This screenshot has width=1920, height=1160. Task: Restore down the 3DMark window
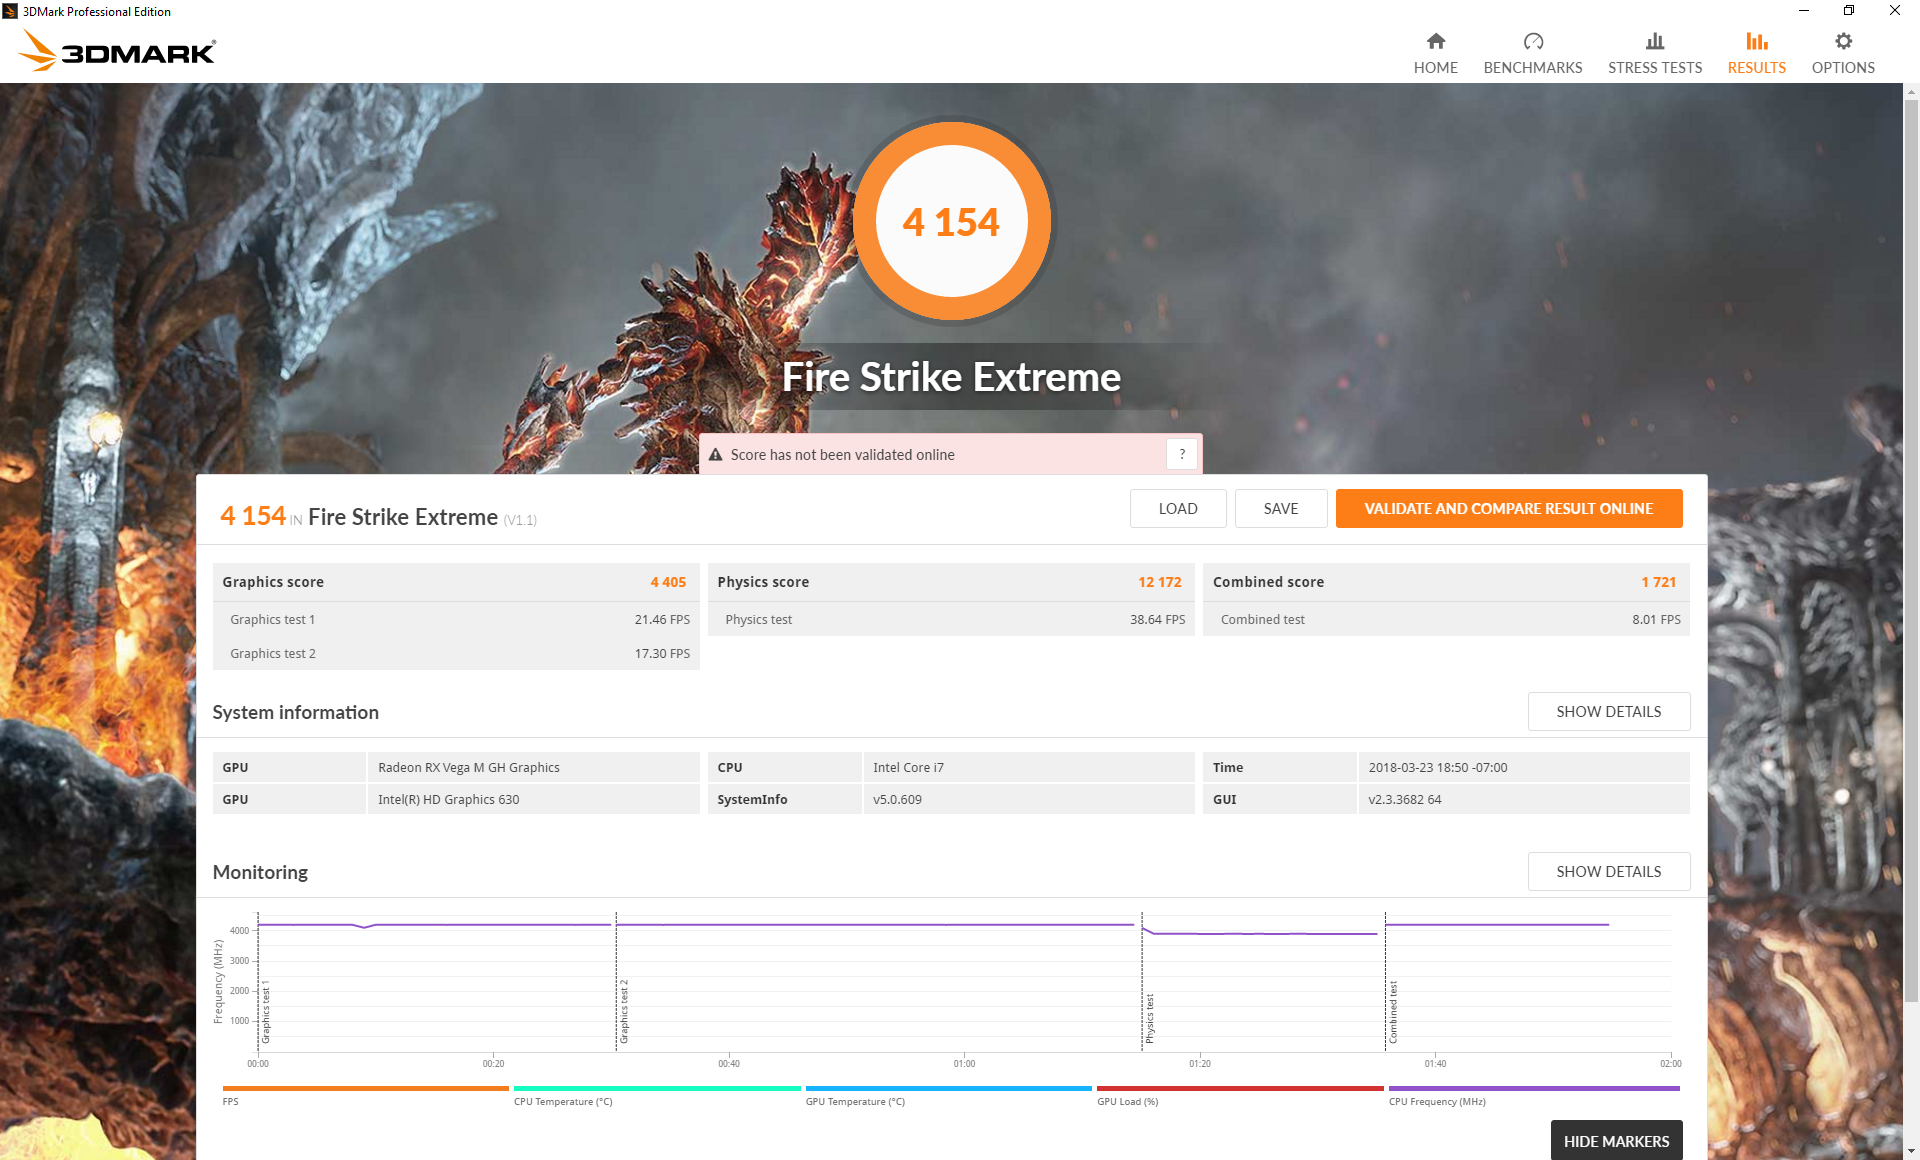1849,11
